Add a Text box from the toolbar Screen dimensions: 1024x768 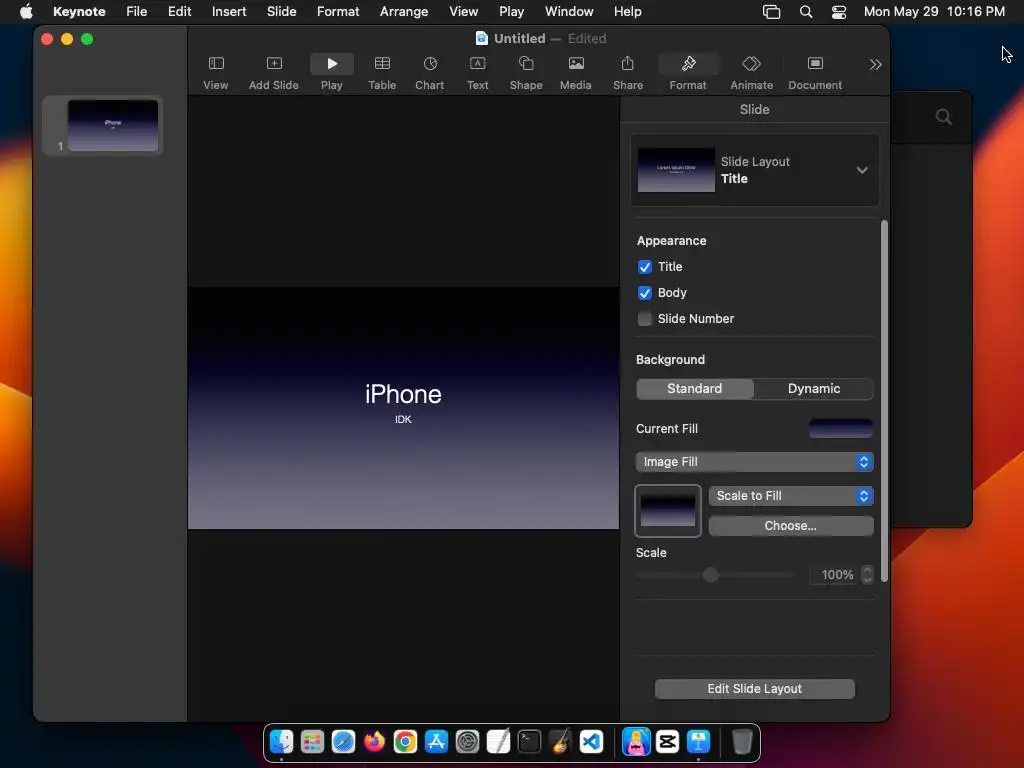[x=477, y=73]
